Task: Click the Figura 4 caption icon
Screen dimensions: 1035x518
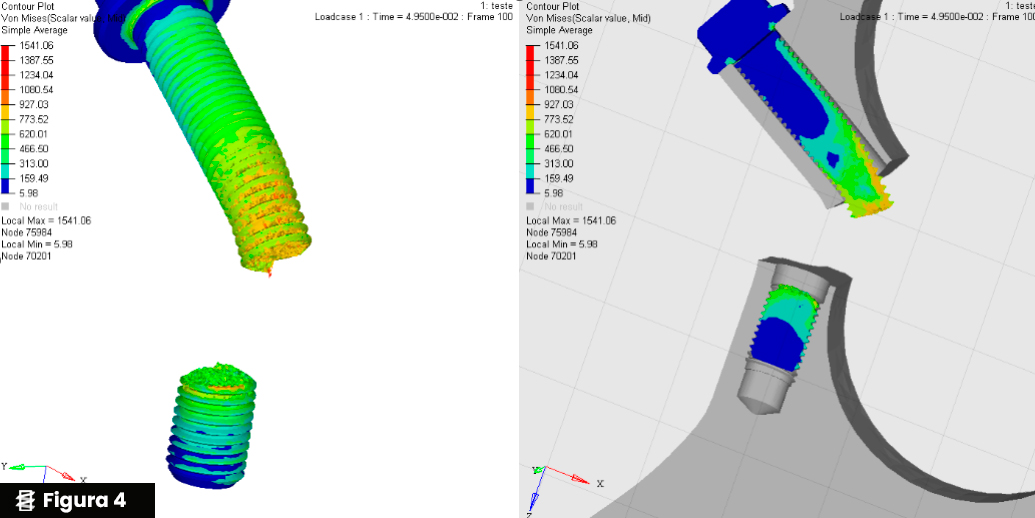Action: [26, 500]
